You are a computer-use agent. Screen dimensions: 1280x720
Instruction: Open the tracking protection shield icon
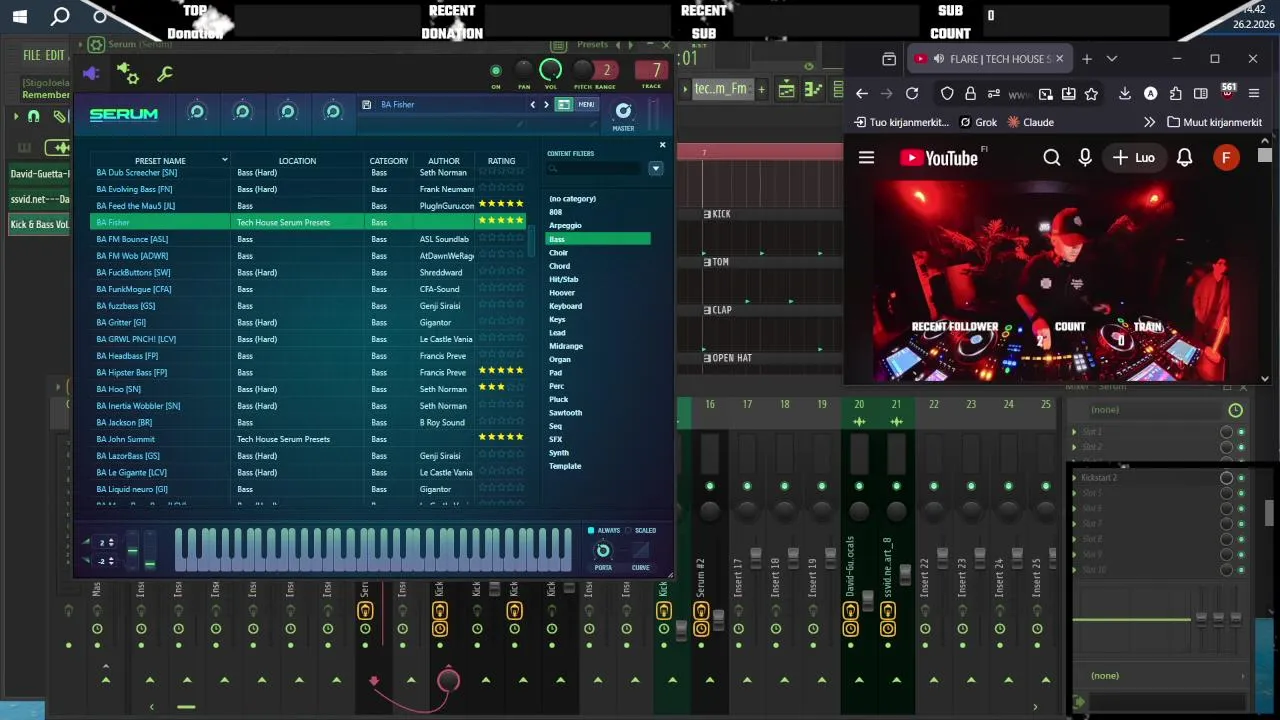tap(947, 93)
